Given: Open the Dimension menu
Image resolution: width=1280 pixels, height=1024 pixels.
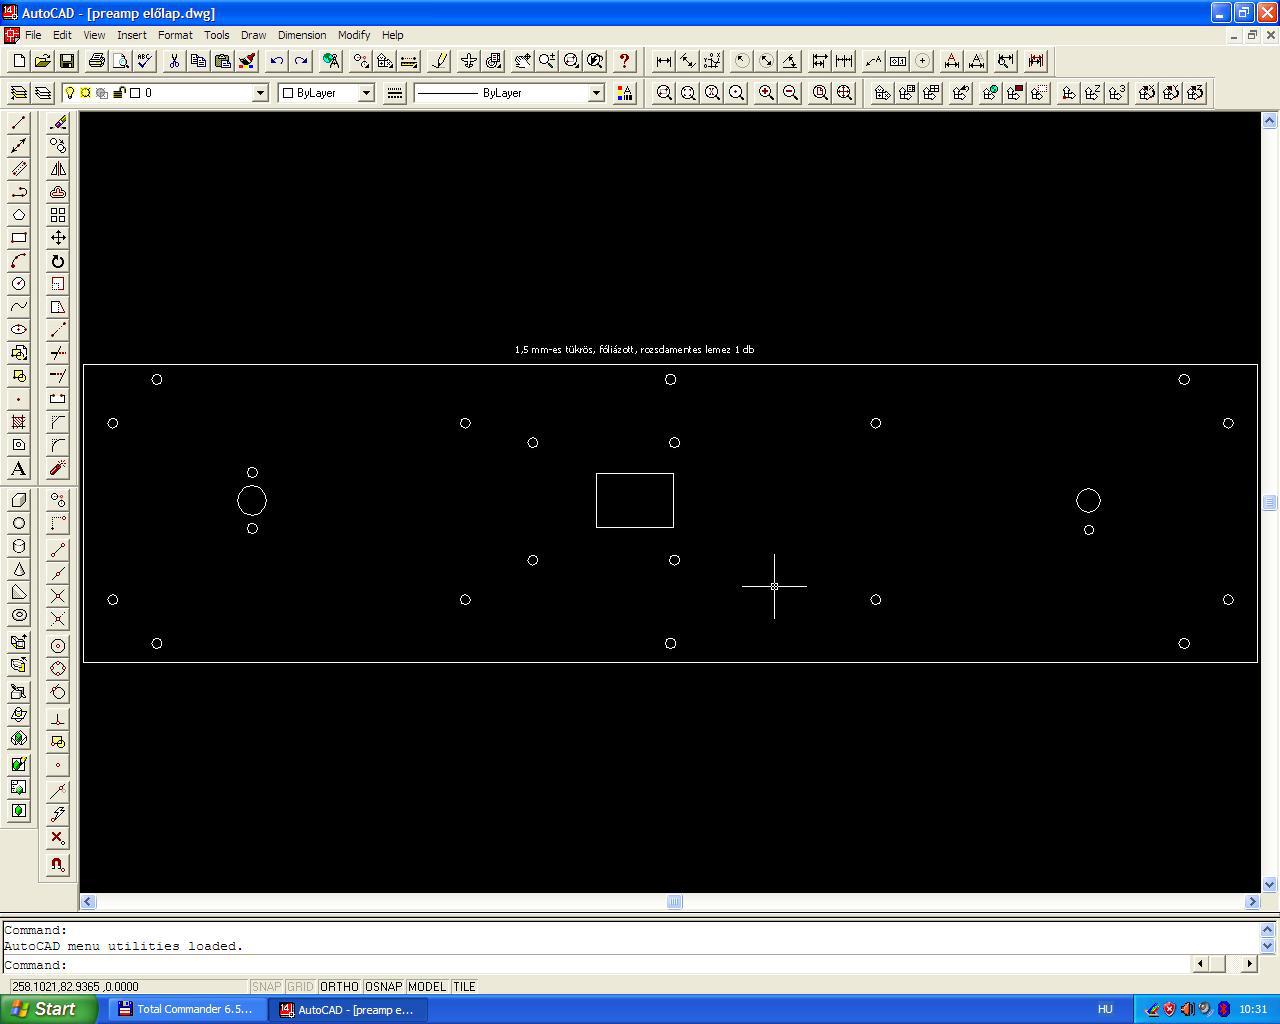Looking at the screenshot, I should pos(302,35).
